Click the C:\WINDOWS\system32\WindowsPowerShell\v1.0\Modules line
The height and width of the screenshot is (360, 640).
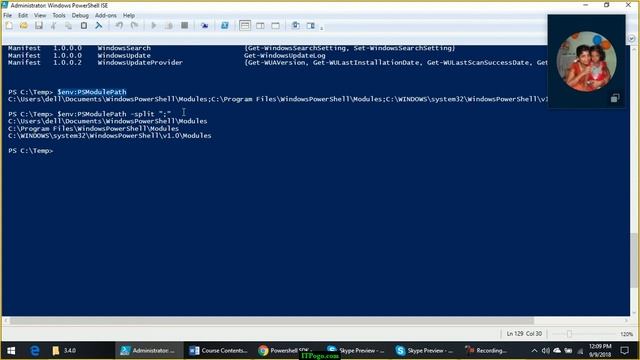point(109,136)
